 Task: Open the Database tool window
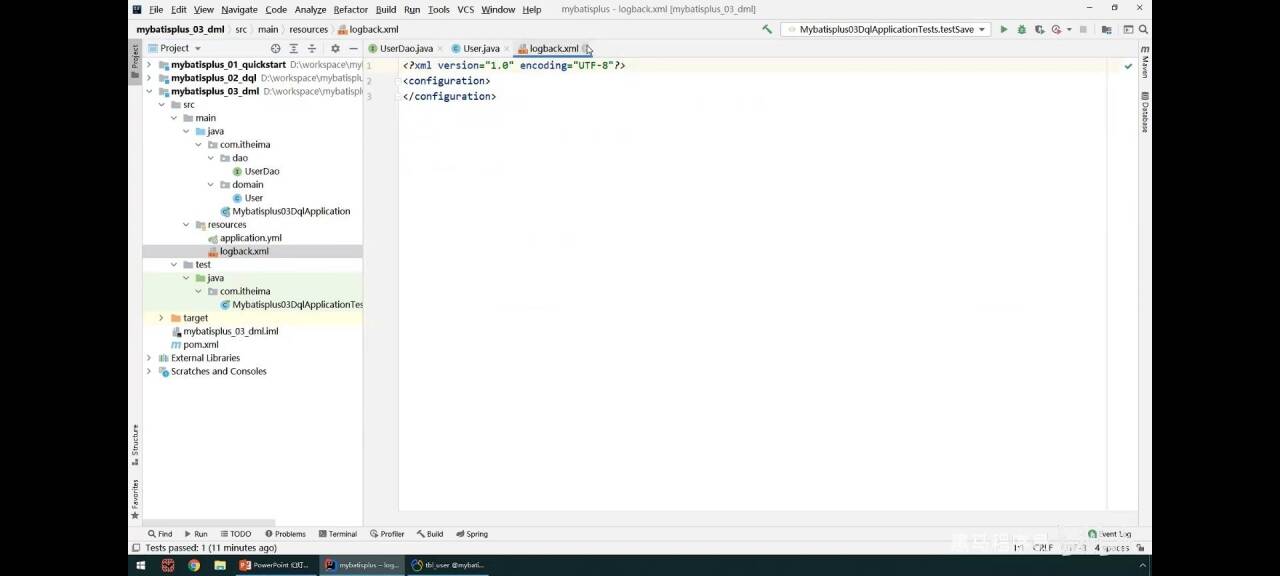pos(1145,112)
